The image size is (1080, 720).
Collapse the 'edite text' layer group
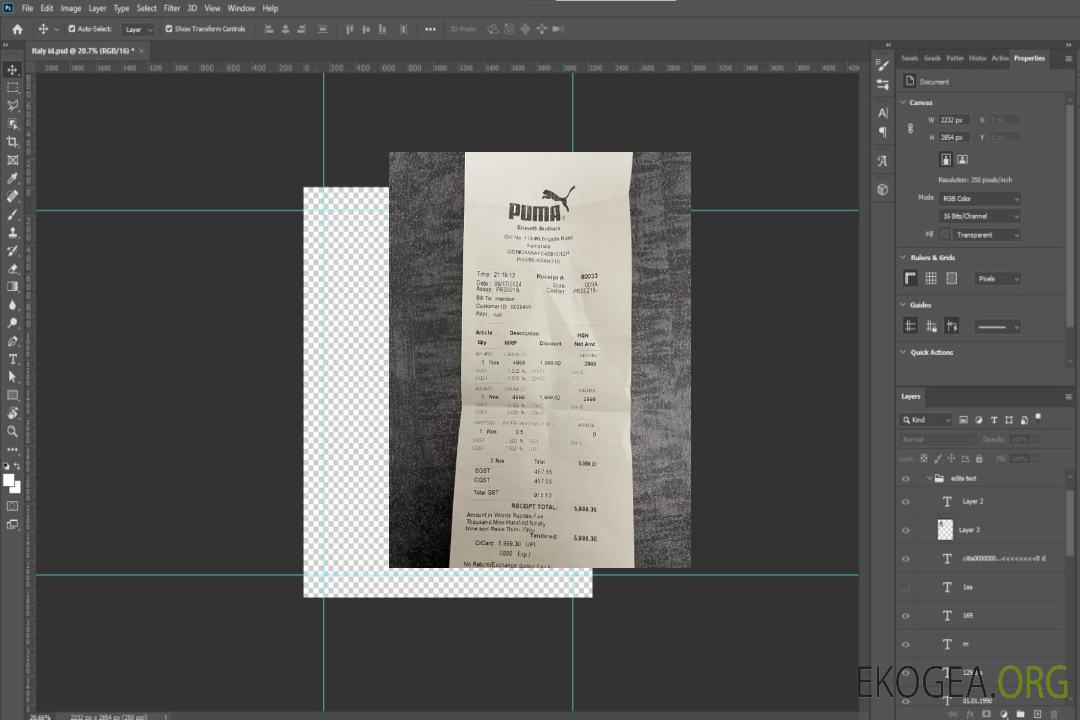point(929,478)
